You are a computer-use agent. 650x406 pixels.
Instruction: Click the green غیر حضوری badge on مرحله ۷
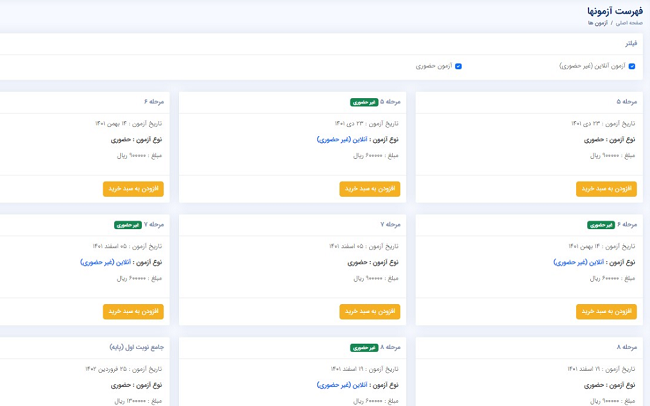[128, 225]
